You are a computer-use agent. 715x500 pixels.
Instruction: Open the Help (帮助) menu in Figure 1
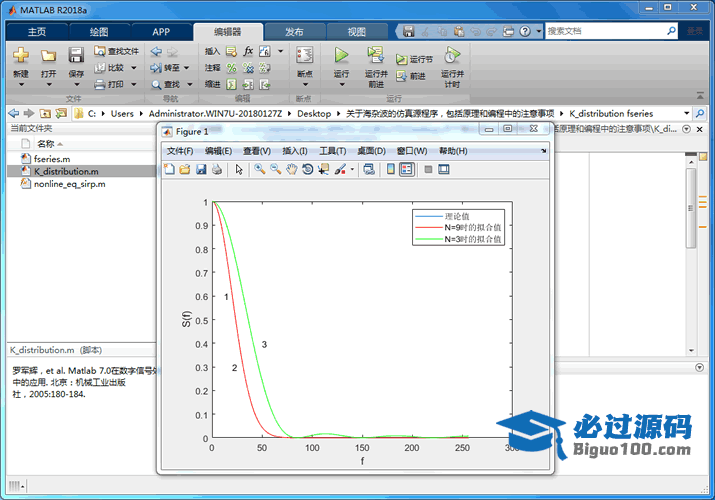pyautogui.click(x=453, y=151)
